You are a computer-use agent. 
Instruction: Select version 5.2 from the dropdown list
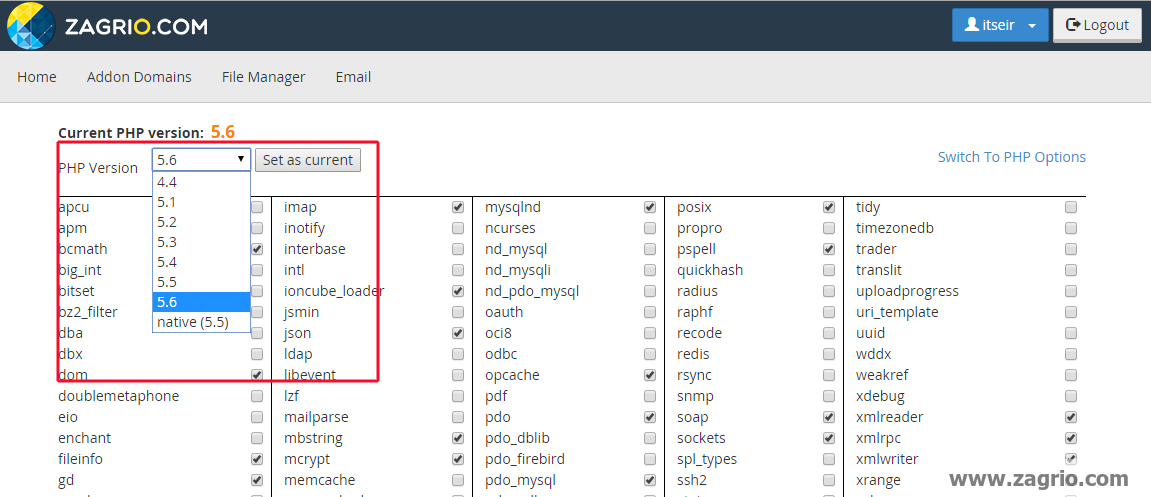[201, 222]
